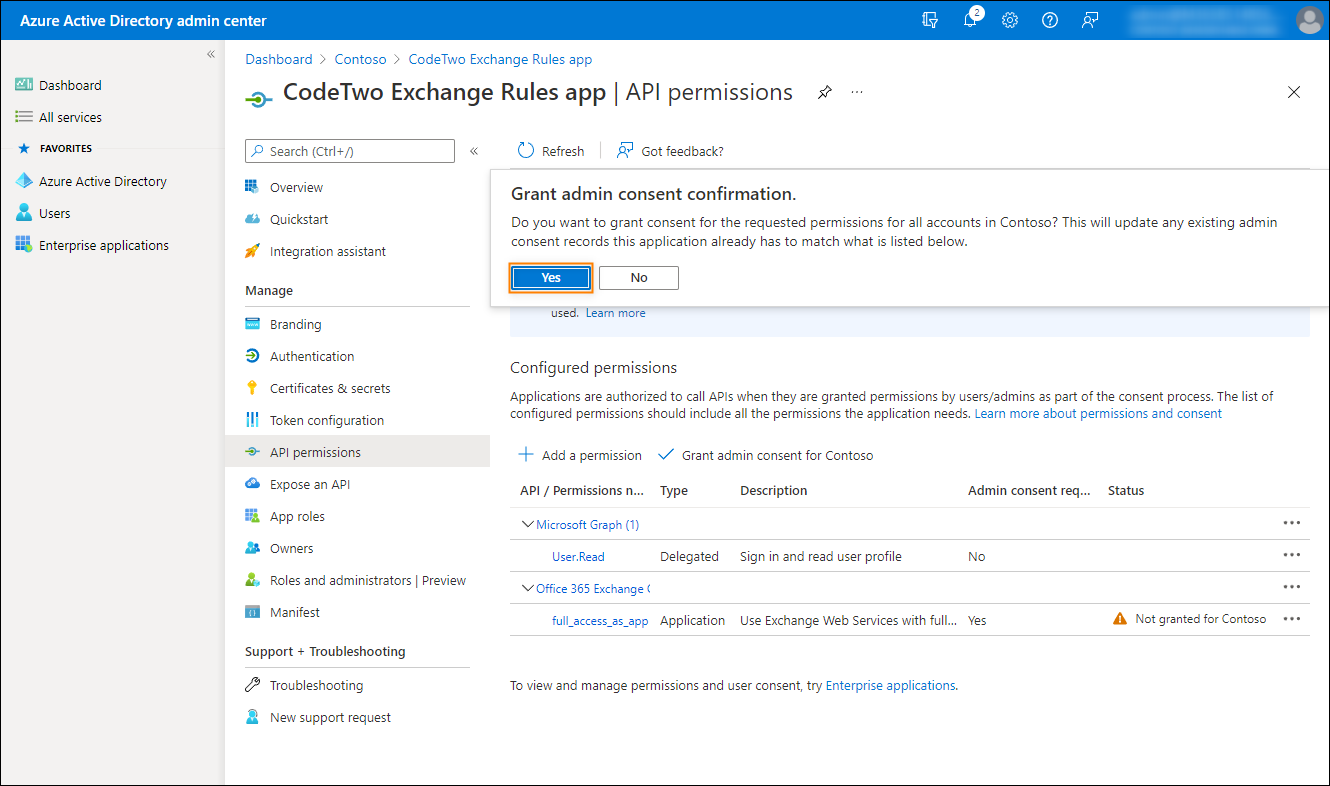Open the User.Read permission link
The width and height of the screenshot is (1330, 786).
coord(578,556)
